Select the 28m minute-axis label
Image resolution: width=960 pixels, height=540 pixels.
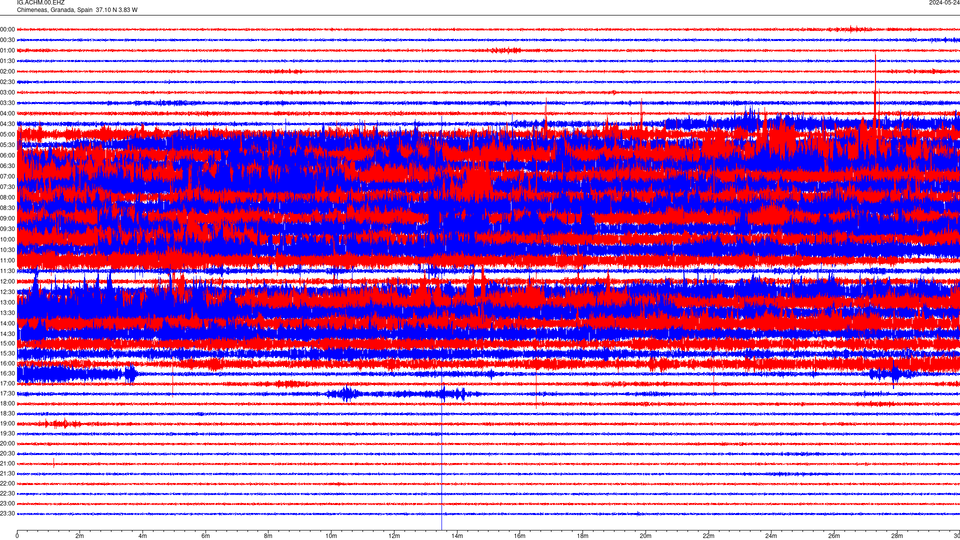click(x=897, y=536)
